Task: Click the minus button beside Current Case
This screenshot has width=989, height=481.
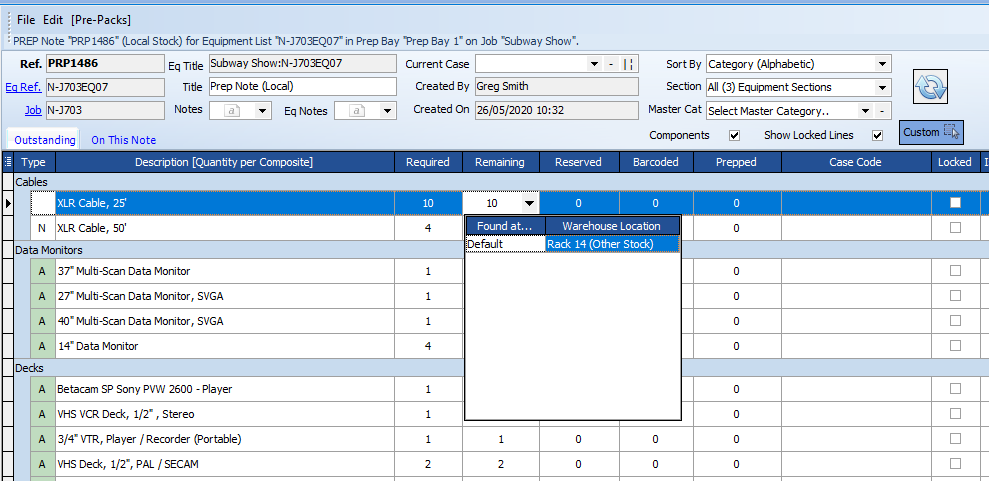Action: [610, 64]
